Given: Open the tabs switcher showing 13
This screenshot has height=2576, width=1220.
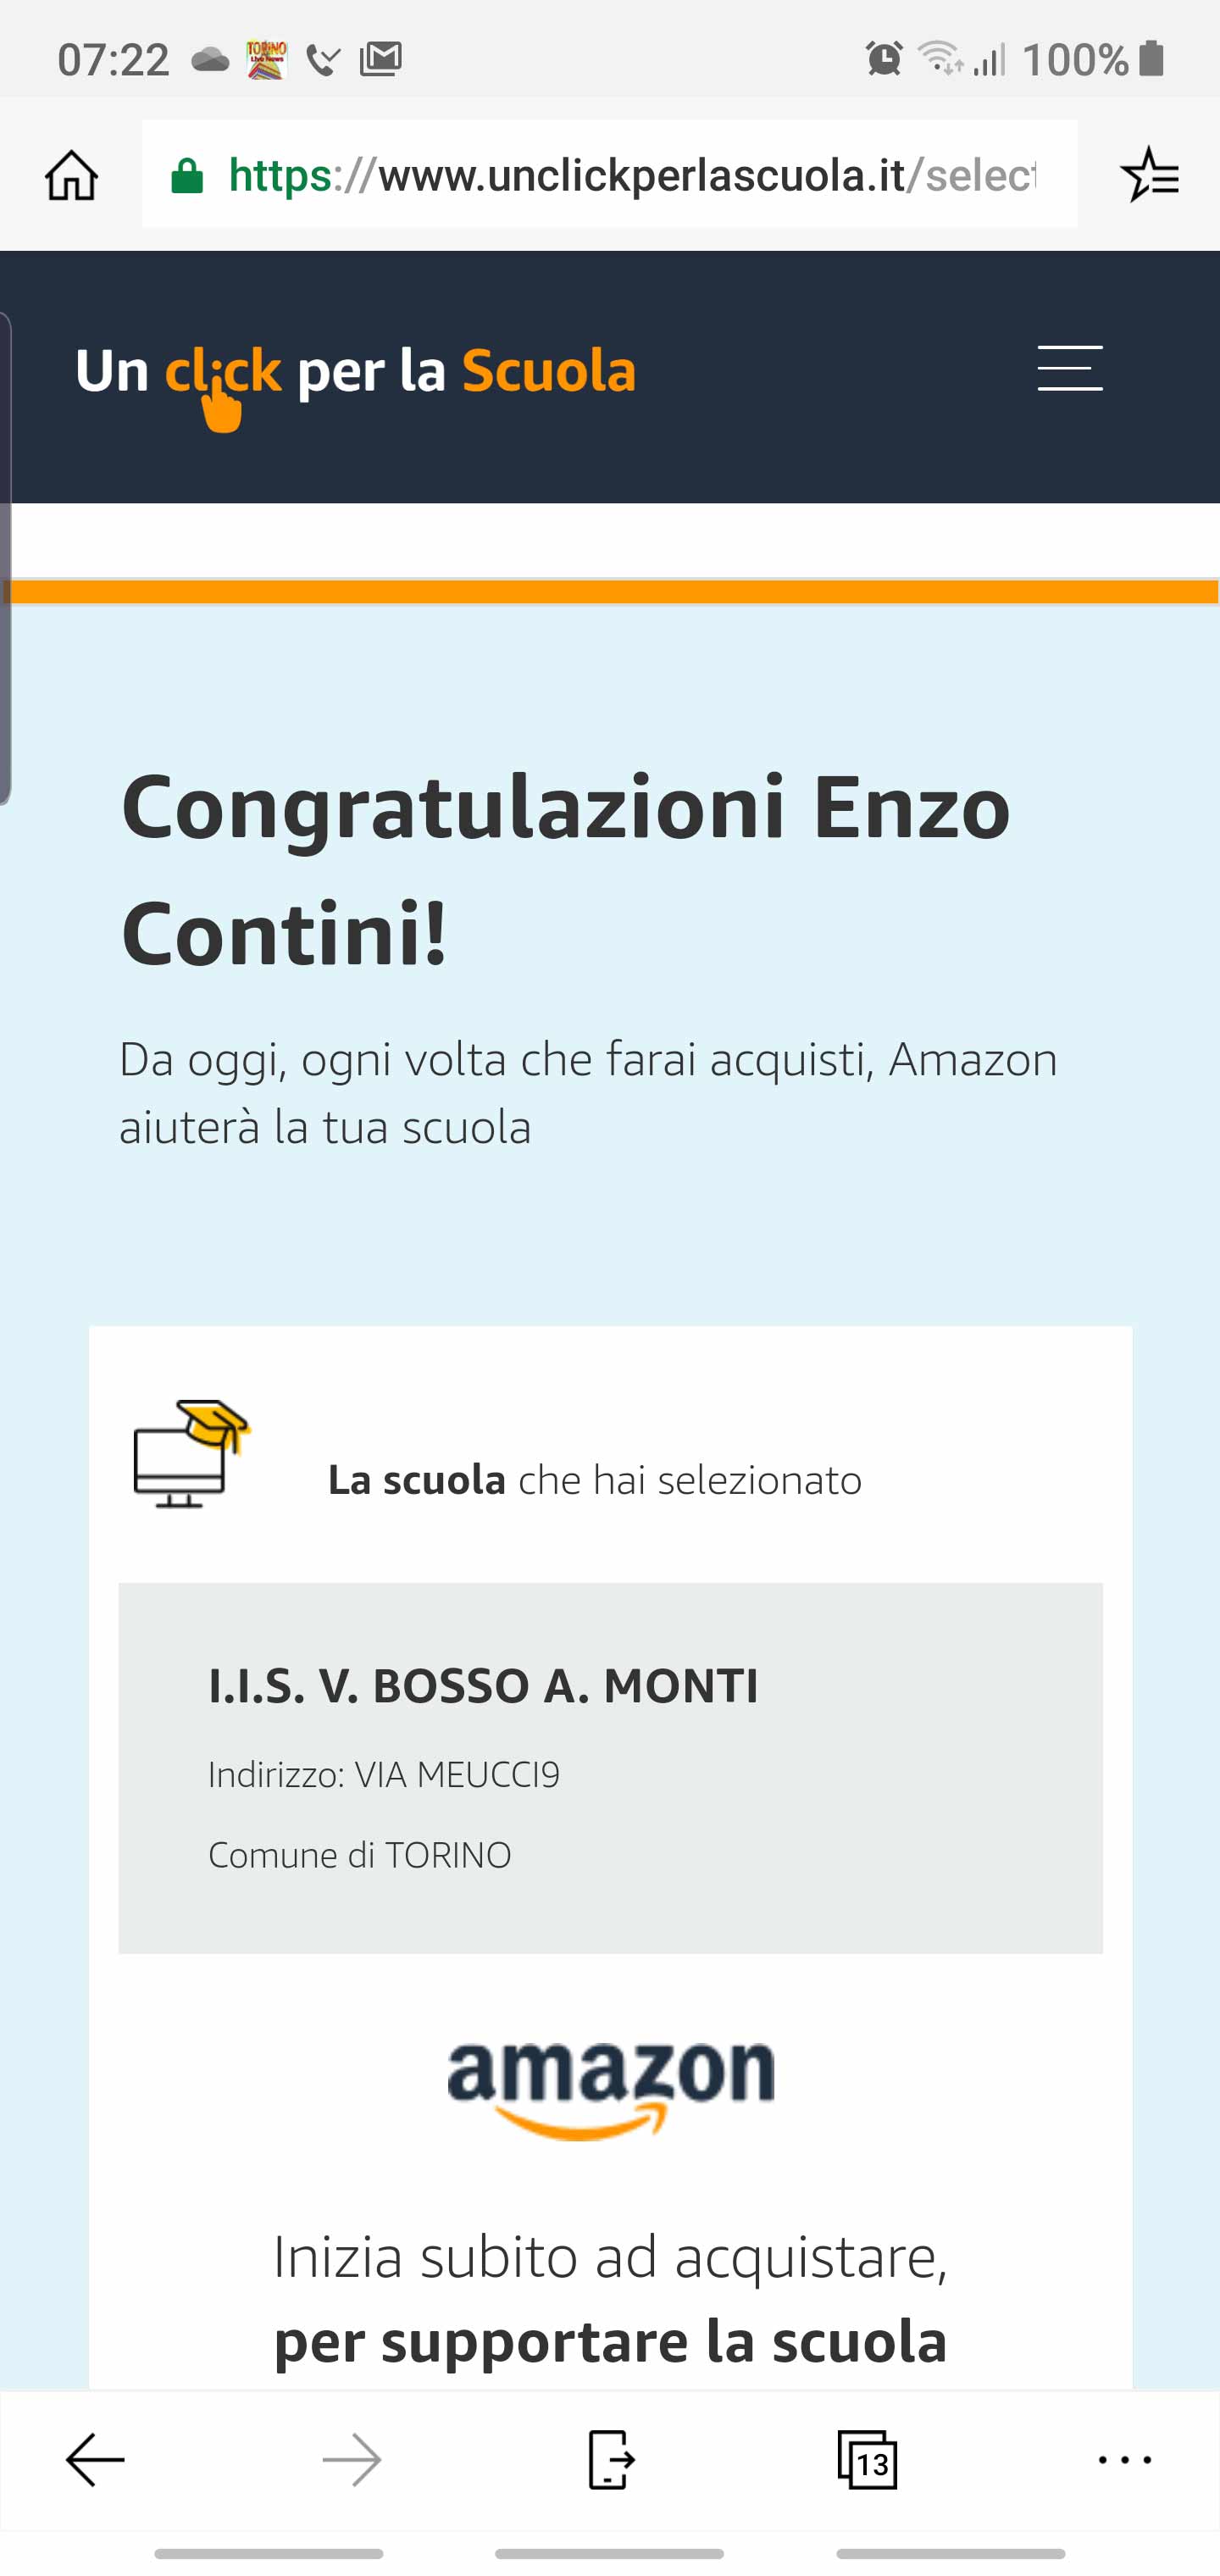Looking at the screenshot, I should pos(867,2460).
